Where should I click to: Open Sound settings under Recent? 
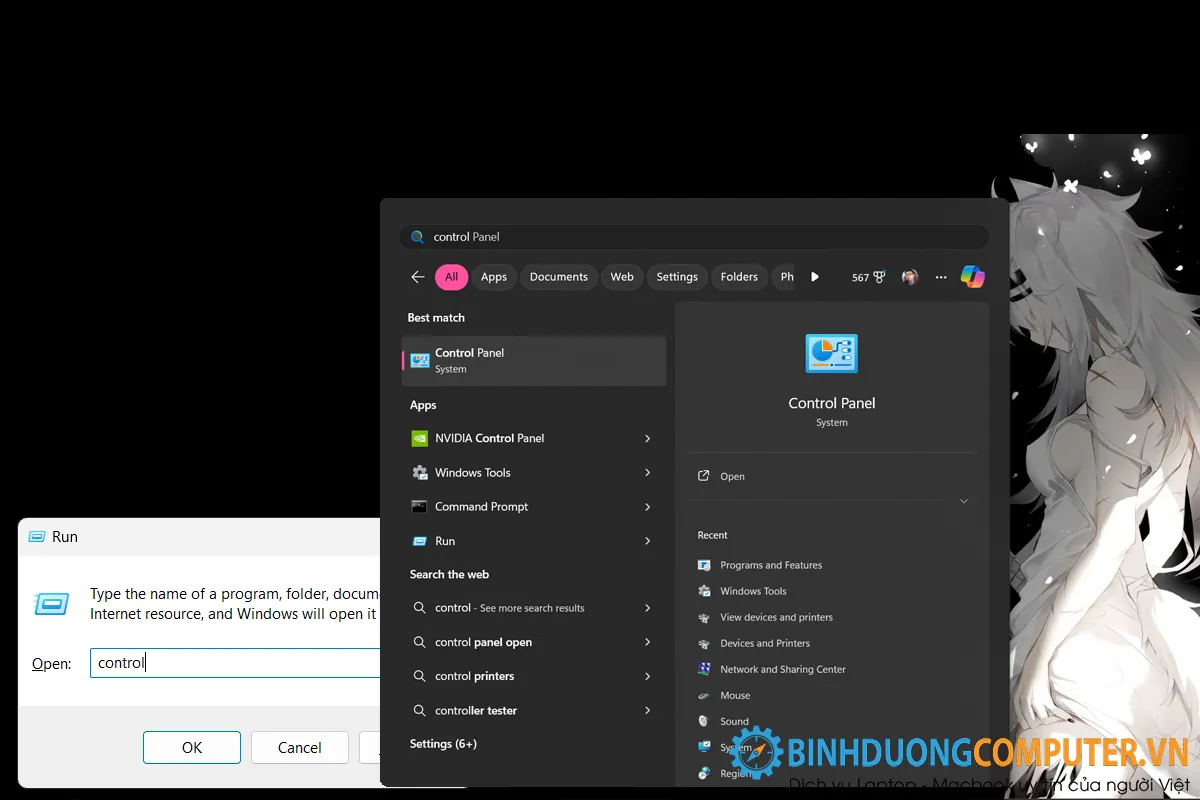click(x=733, y=720)
